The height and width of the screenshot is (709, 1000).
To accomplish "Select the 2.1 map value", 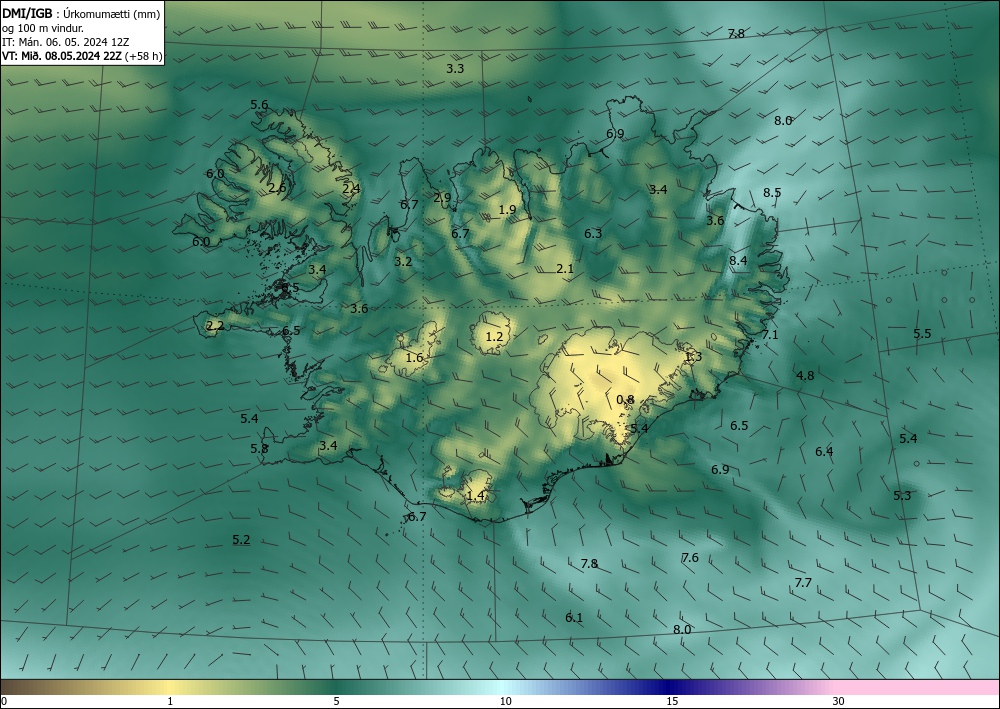I will (x=565, y=268).
